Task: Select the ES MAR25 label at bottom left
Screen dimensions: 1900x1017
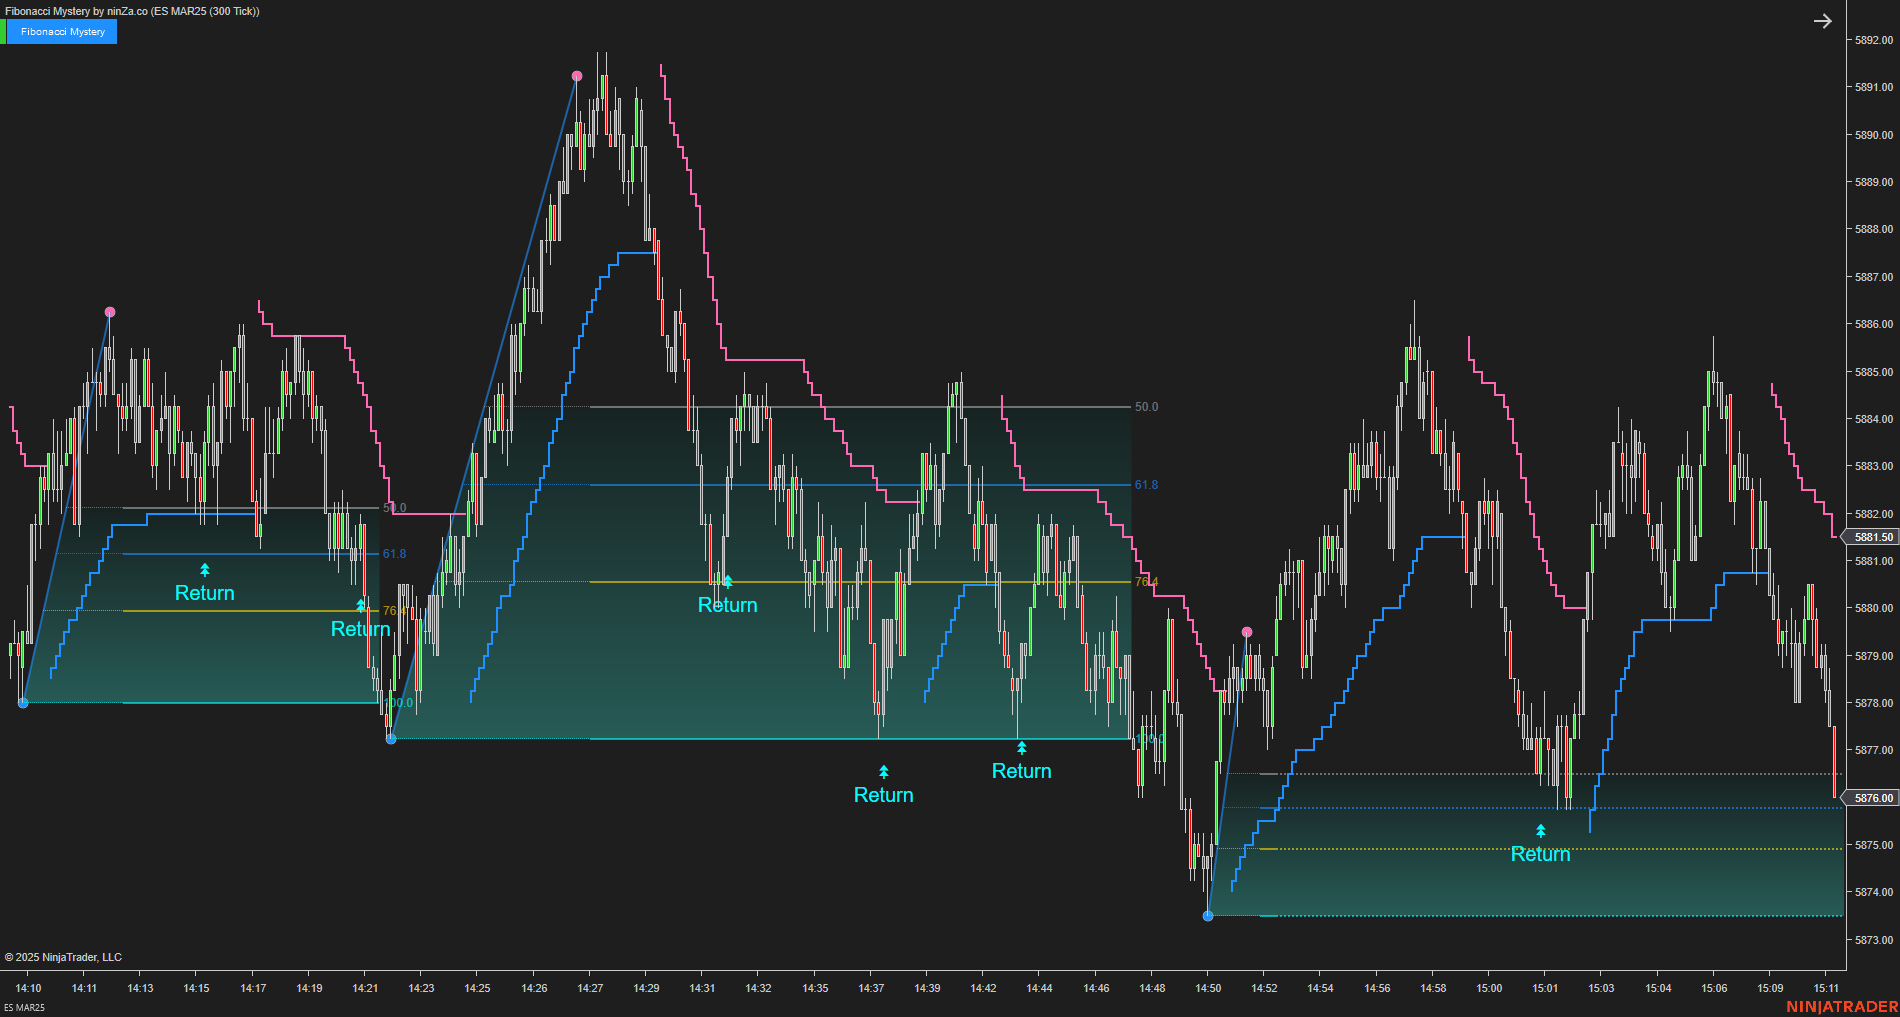Action: tap(25, 1009)
